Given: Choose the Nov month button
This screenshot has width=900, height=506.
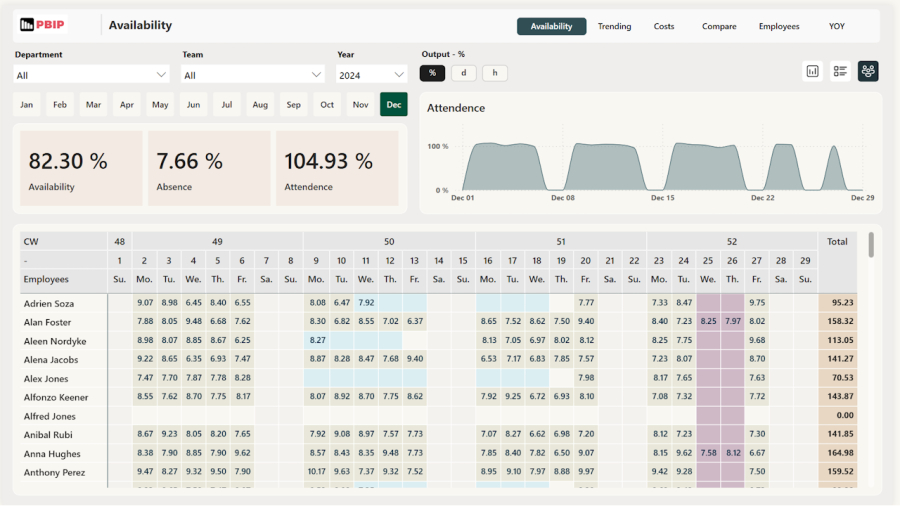Looking at the screenshot, I should pyautogui.click(x=360, y=105).
